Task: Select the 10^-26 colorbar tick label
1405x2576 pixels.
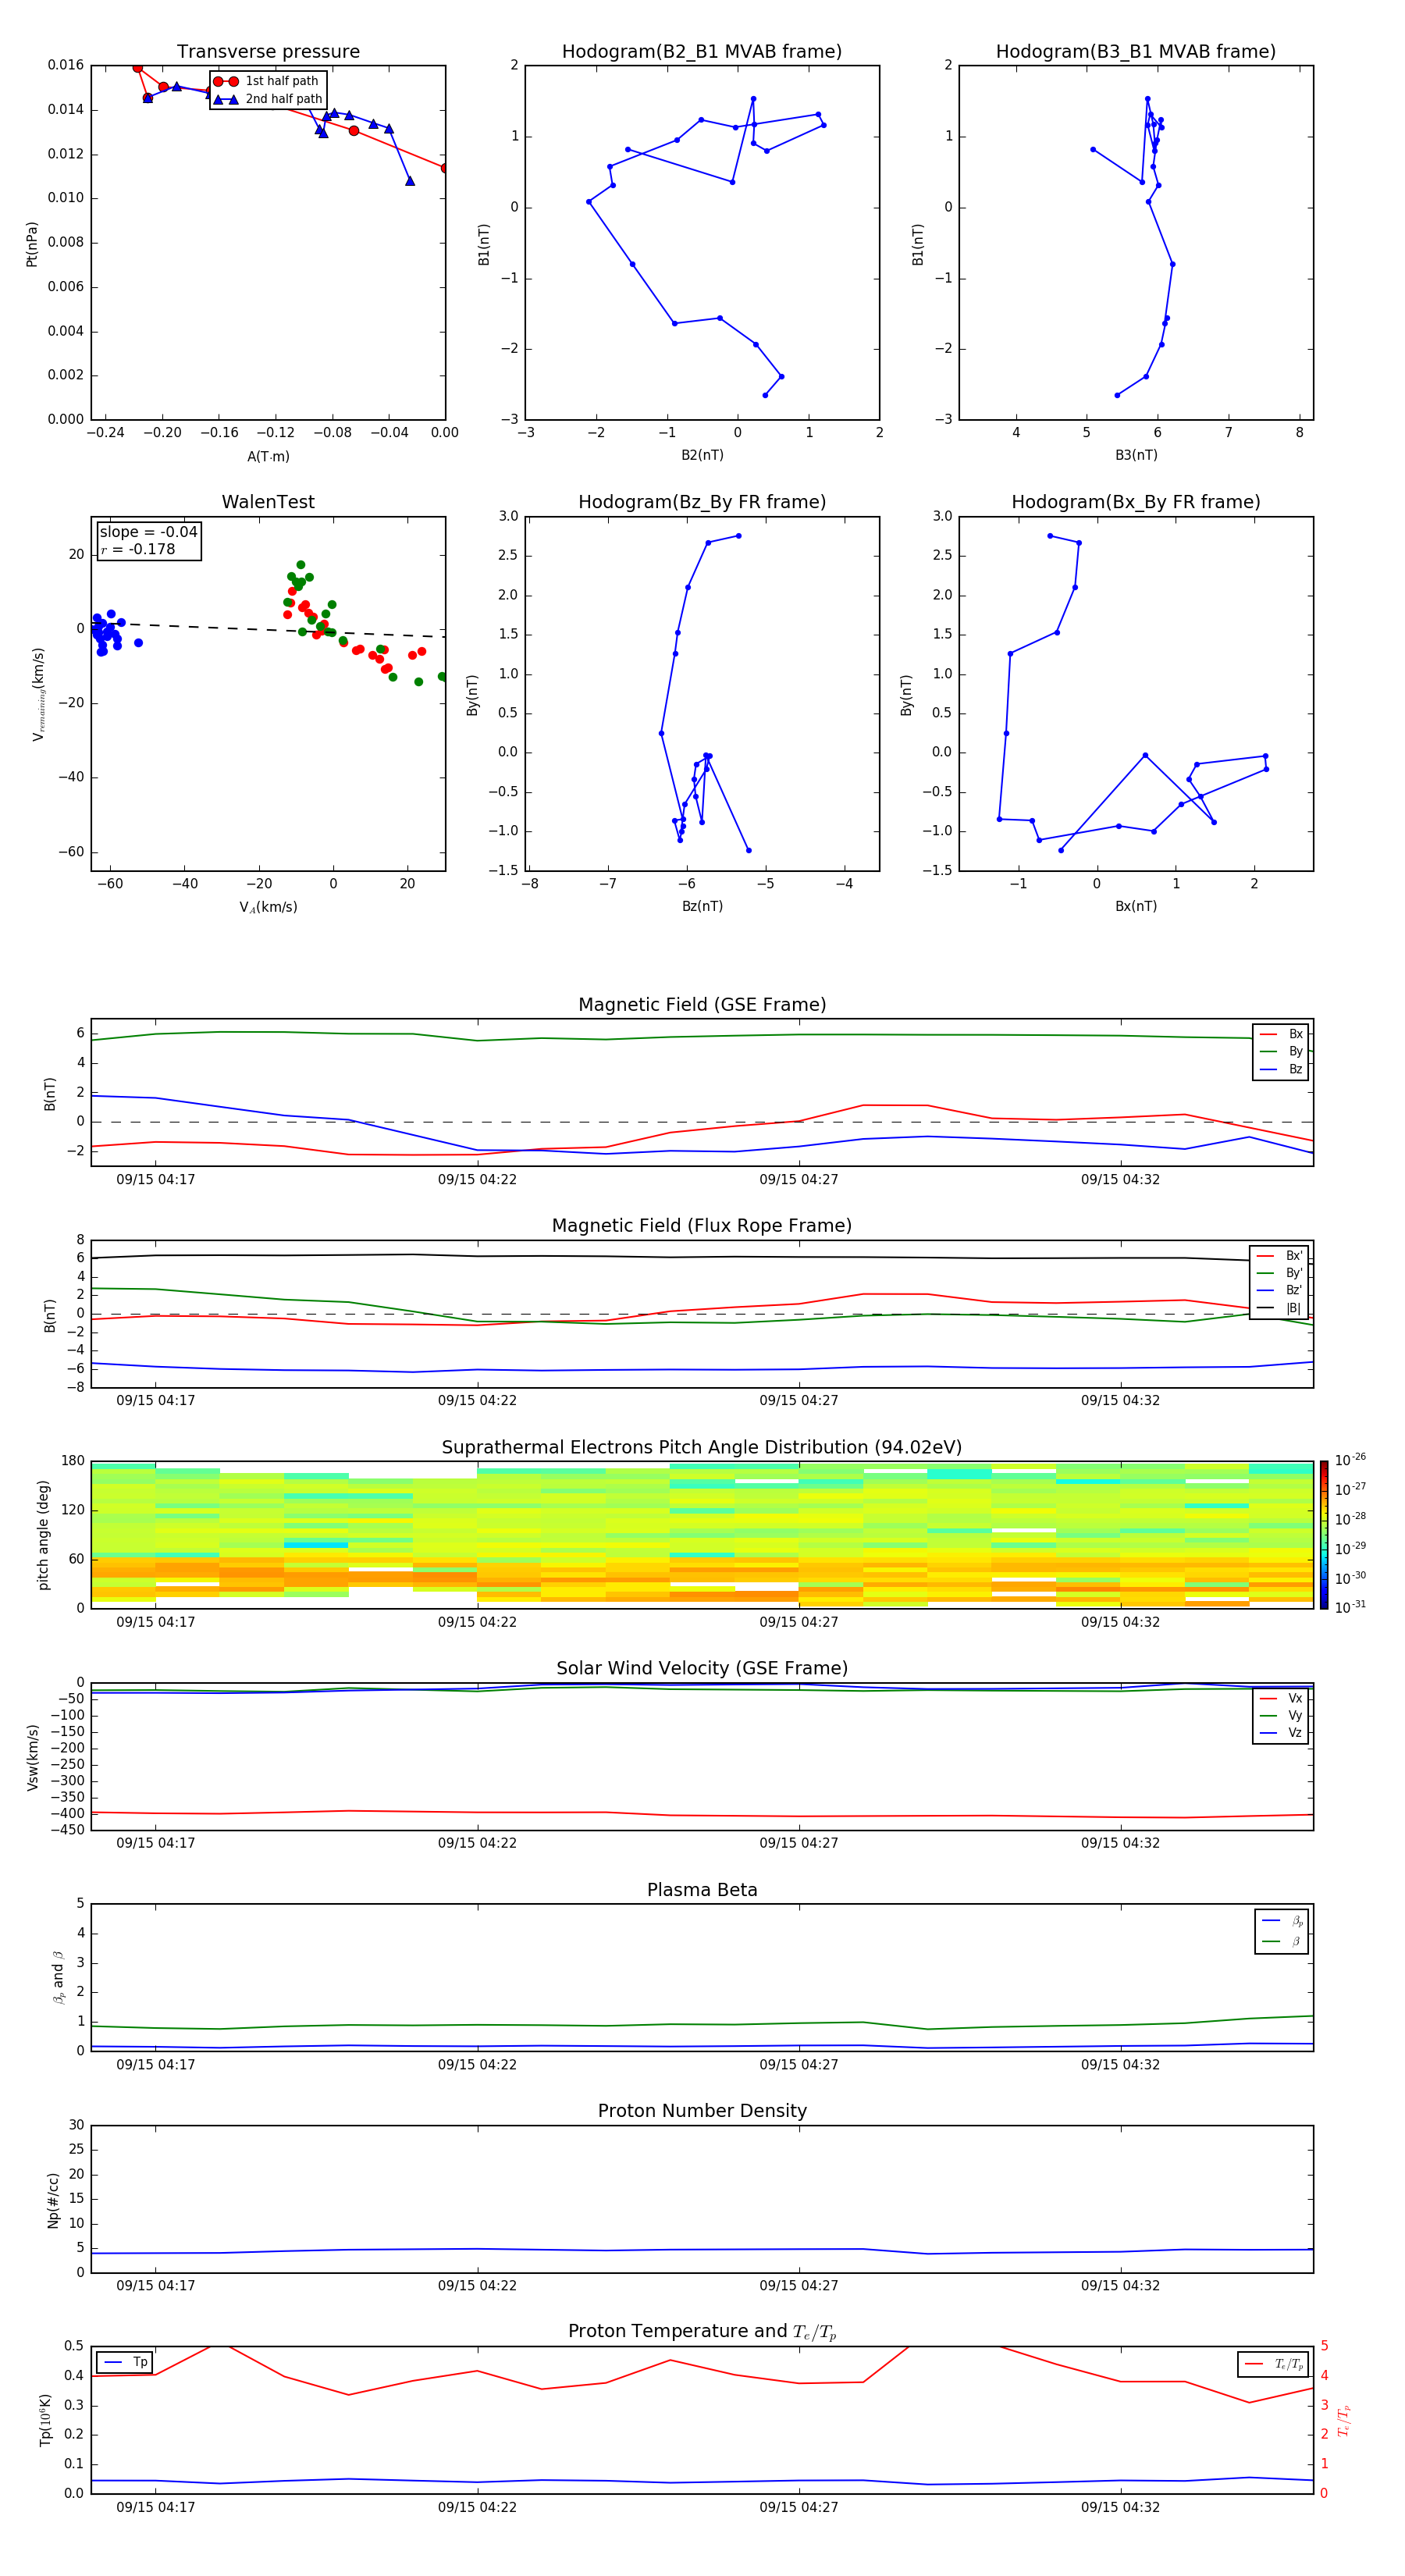Action: click(x=1350, y=1460)
